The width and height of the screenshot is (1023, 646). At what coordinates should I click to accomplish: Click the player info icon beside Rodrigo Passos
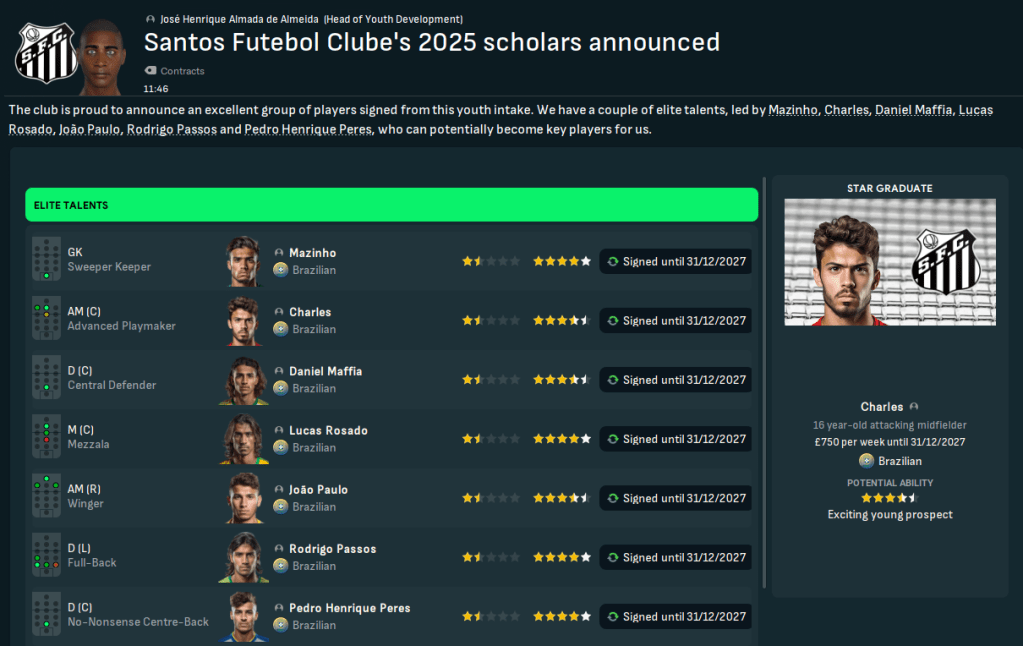pyautogui.click(x=279, y=549)
